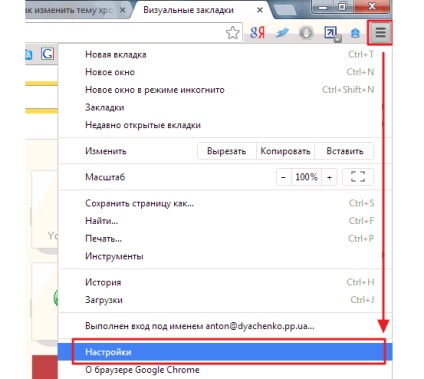Switch to the 'изменить тему хро' tab
Viewport: 424px width, 379px height.
point(77,10)
